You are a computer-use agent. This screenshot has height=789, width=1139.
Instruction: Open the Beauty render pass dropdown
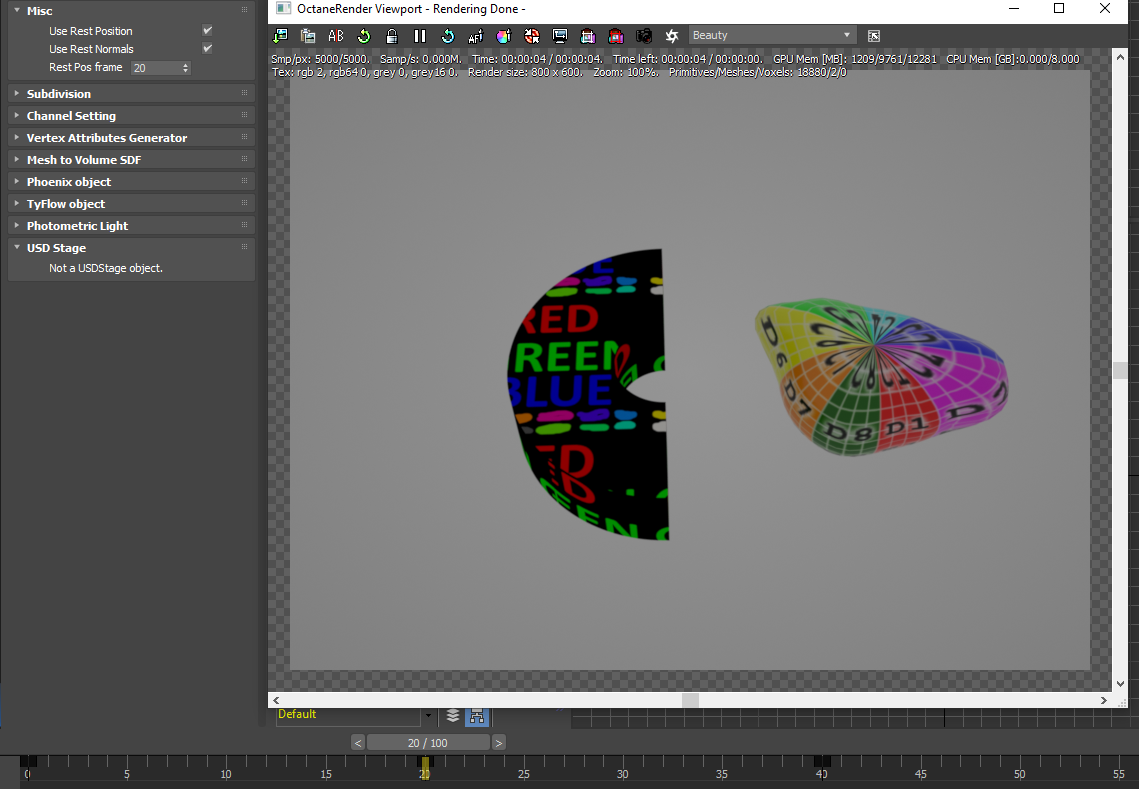[772, 36]
